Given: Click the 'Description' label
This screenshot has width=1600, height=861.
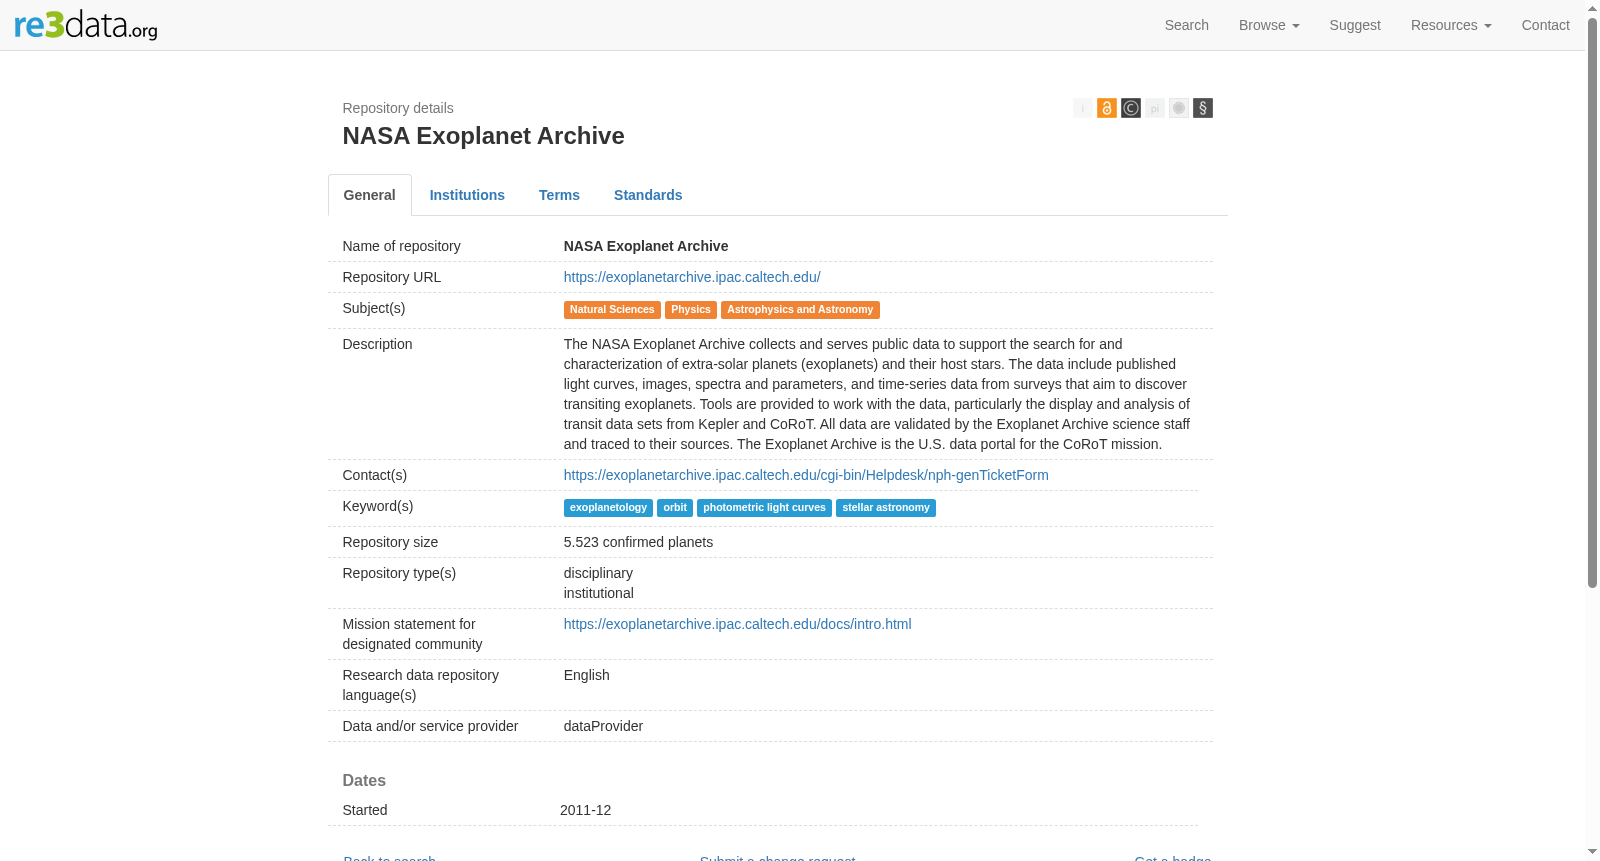Looking at the screenshot, I should pyautogui.click(x=377, y=344).
